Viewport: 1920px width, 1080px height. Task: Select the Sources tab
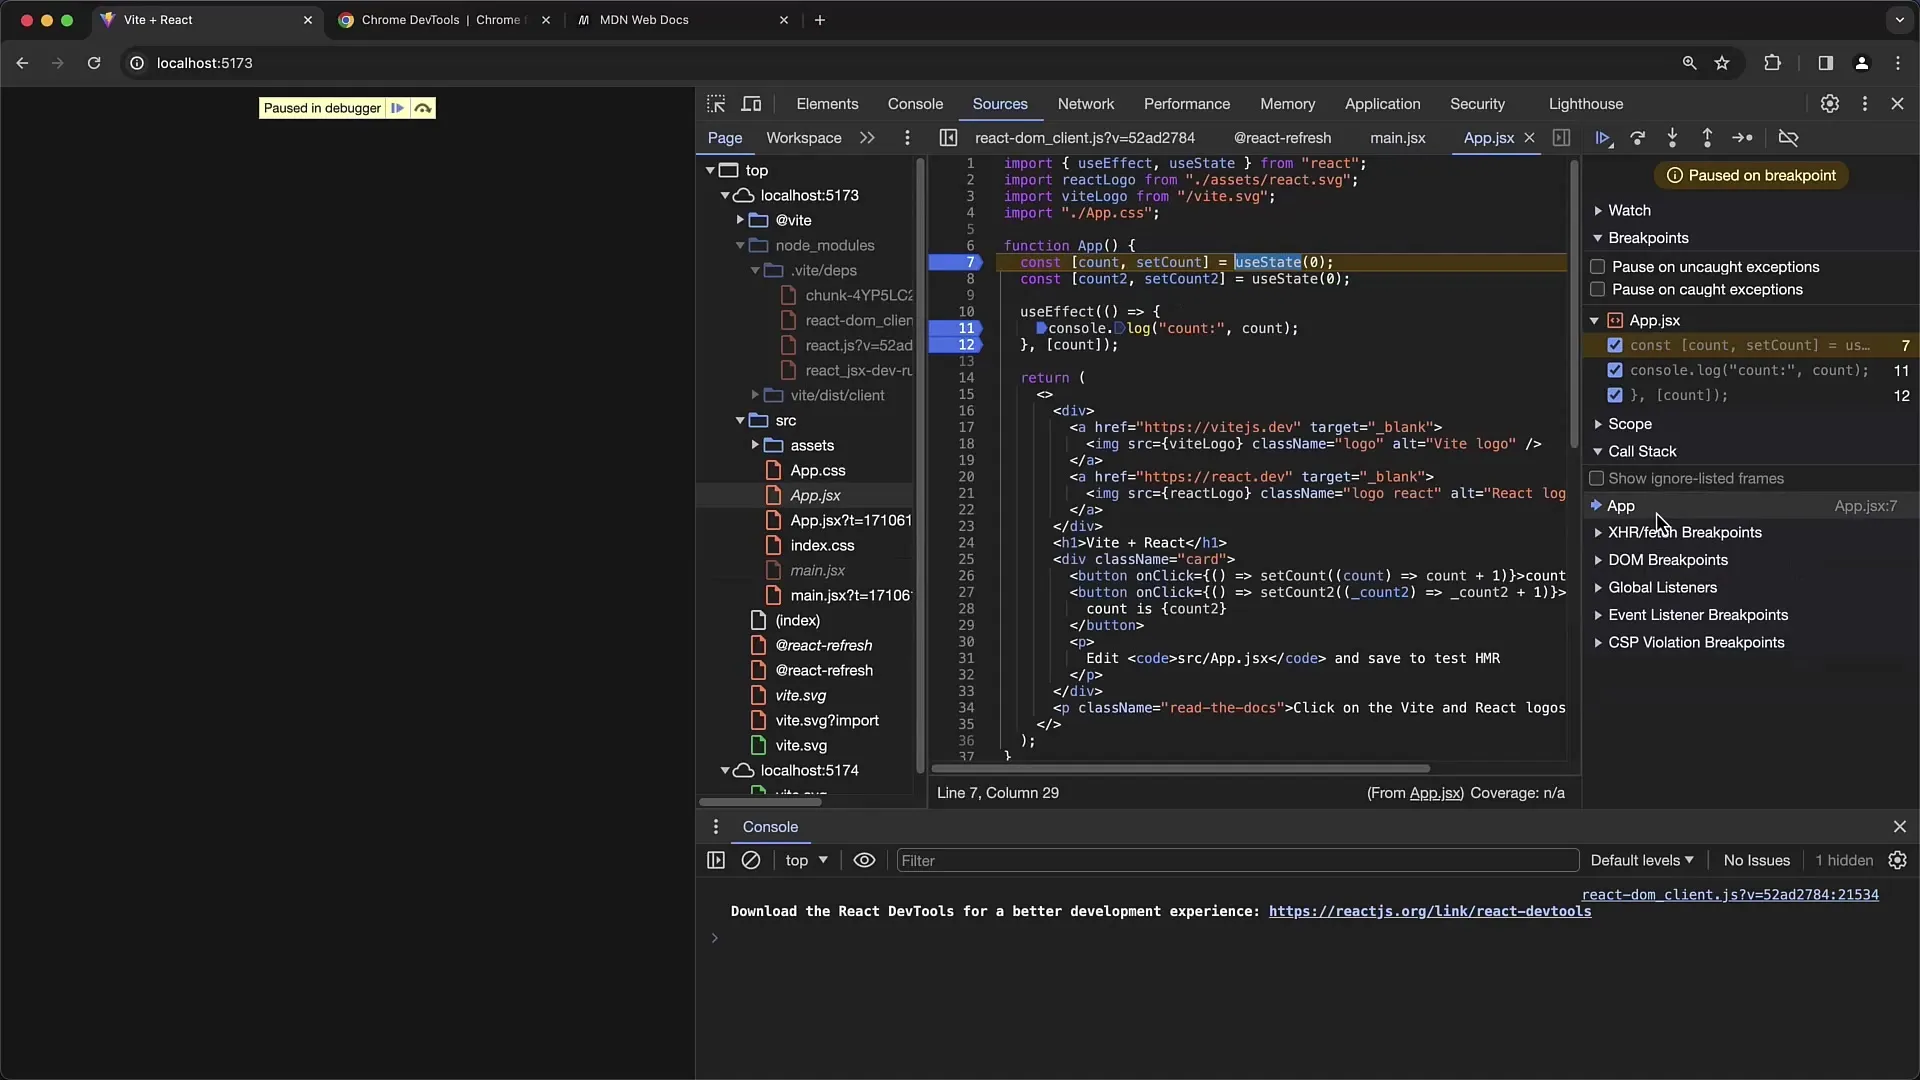[x=1000, y=103]
